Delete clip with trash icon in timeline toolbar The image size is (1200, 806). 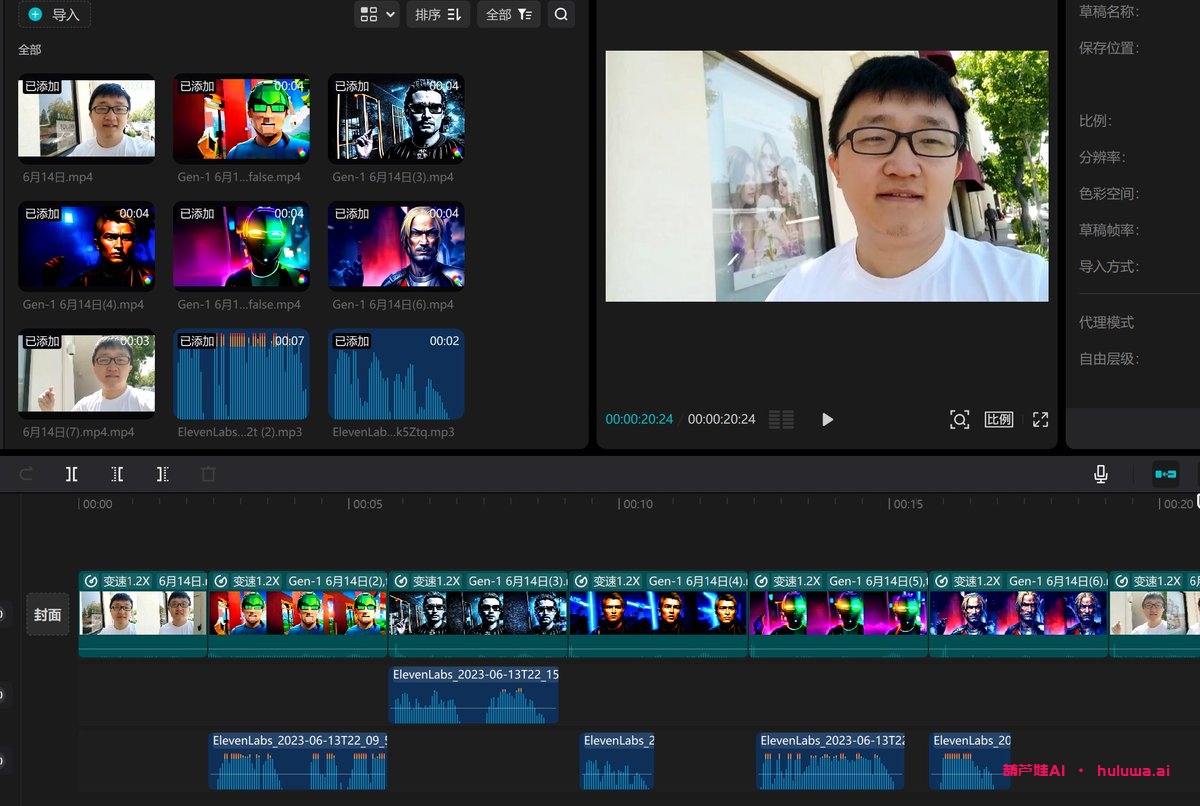pyautogui.click(x=208, y=473)
